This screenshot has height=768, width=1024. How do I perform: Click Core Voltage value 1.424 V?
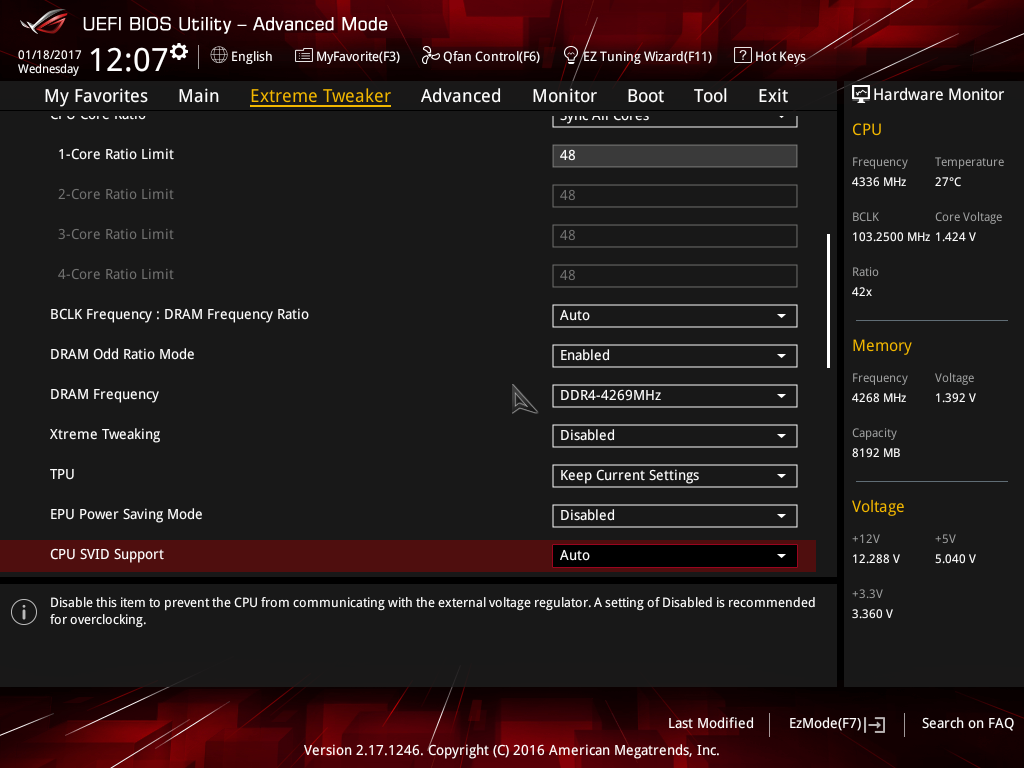955,237
